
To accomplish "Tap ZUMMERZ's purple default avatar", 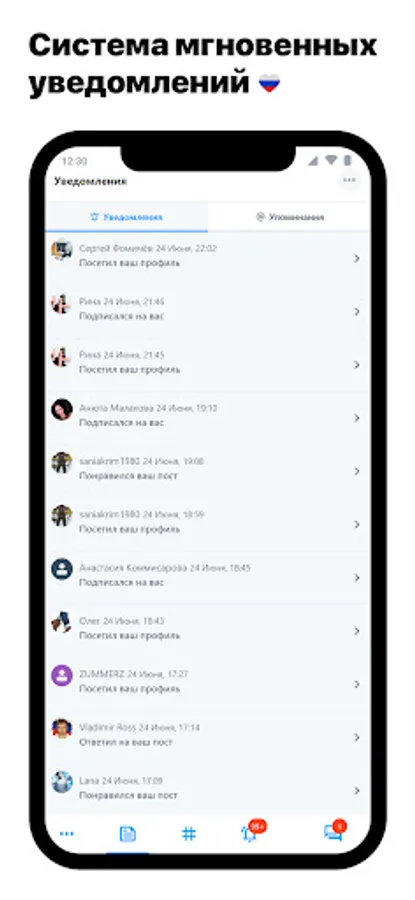I will click(x=61, y=676).
